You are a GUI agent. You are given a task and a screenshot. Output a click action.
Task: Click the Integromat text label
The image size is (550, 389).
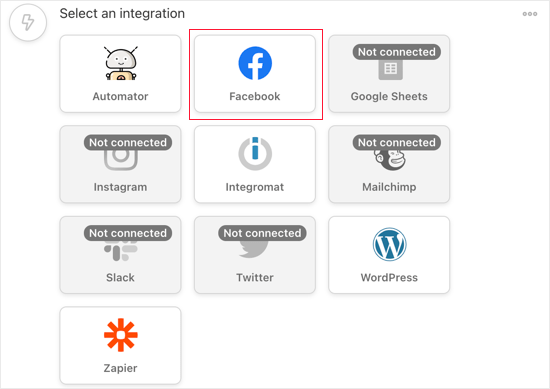click(255, 187)
